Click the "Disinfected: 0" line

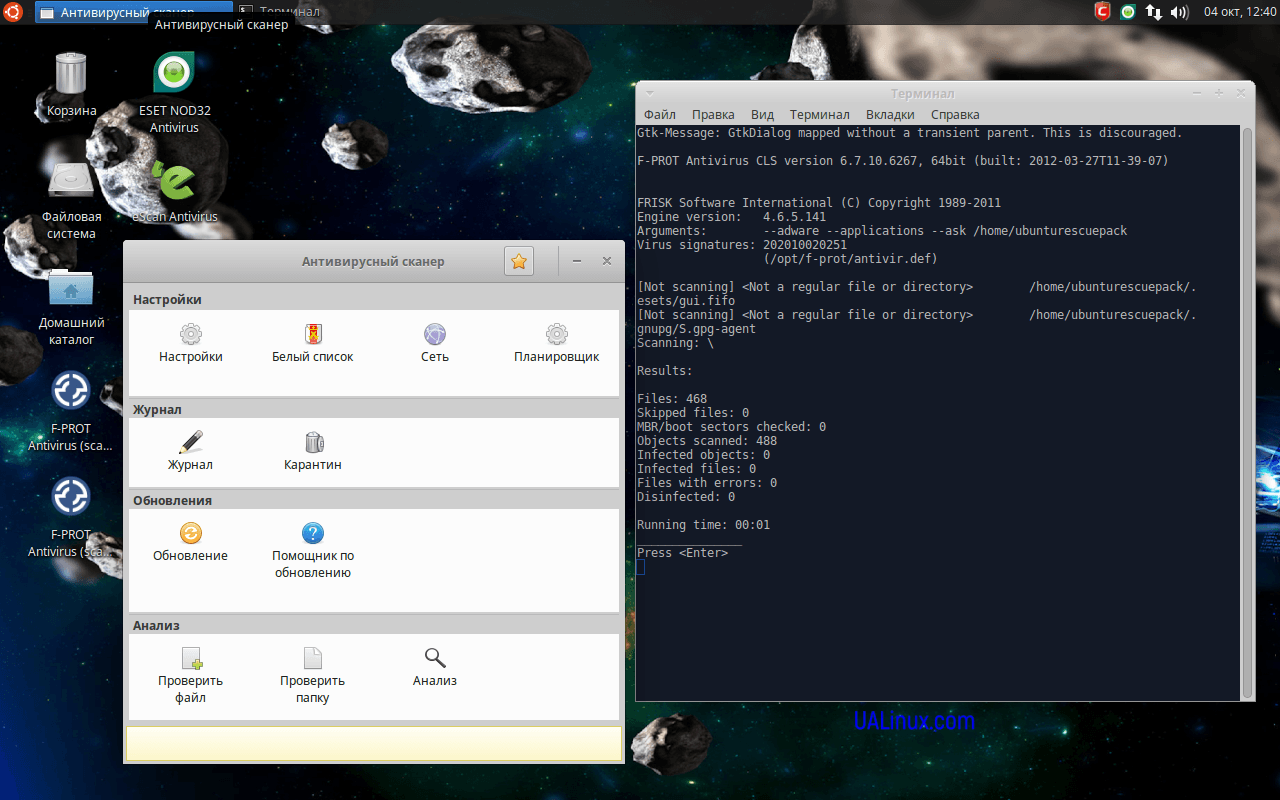(x=686, y=497)
